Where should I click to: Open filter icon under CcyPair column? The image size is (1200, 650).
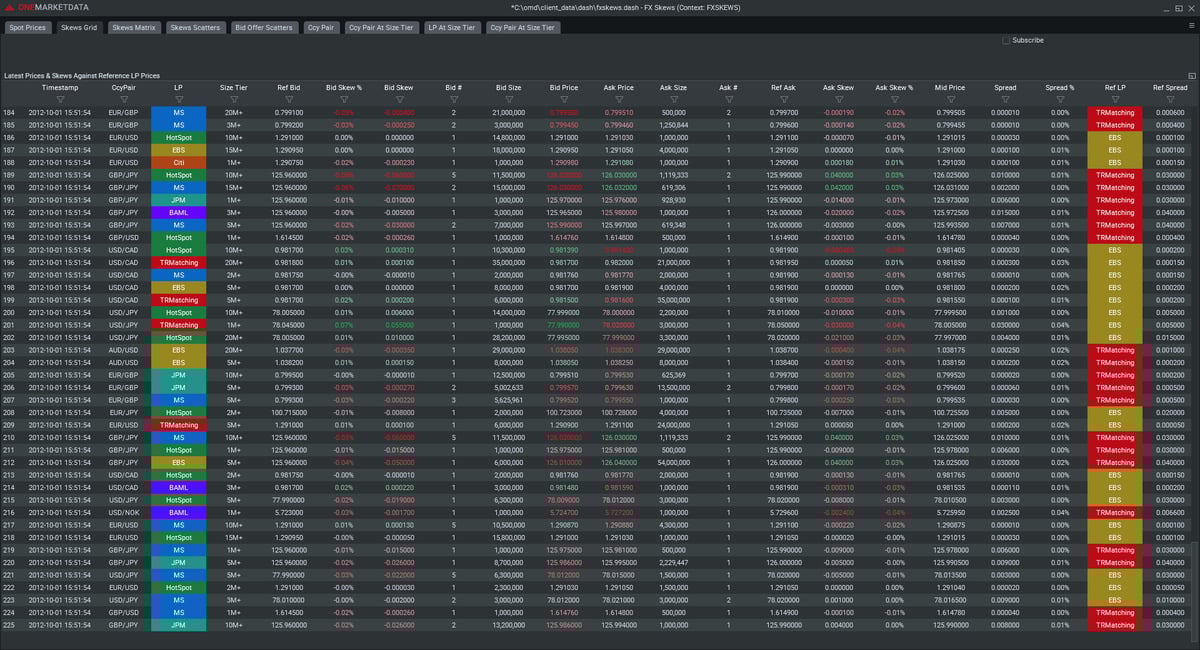point(124,99)
